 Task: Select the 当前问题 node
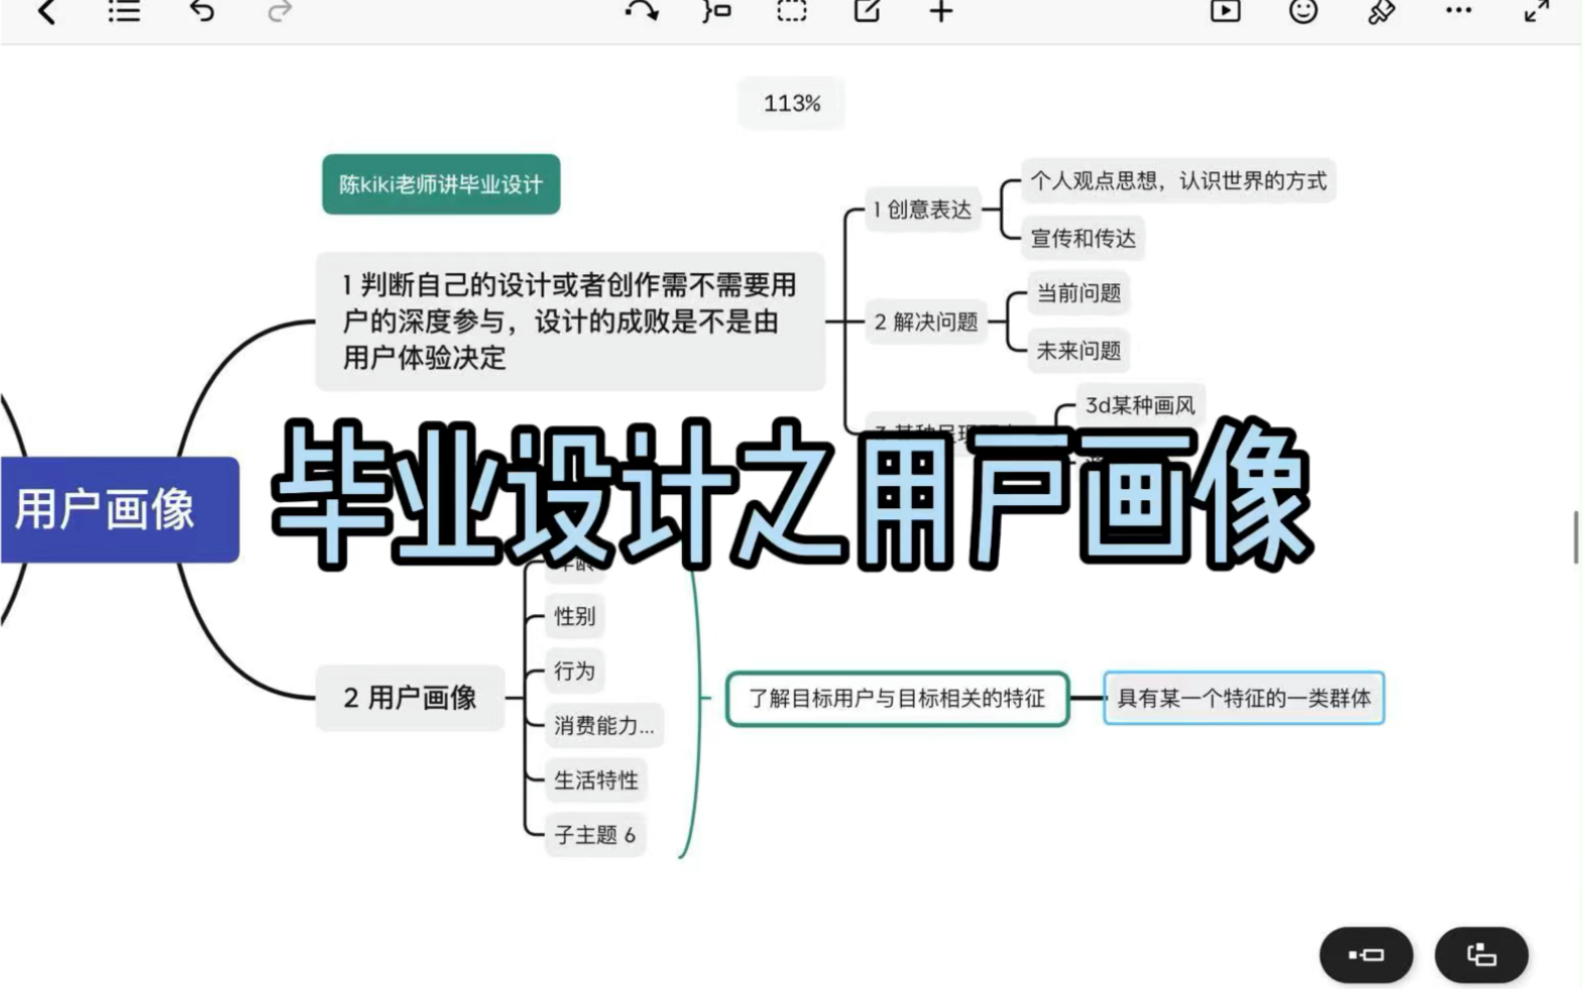tap(1078, 293)
